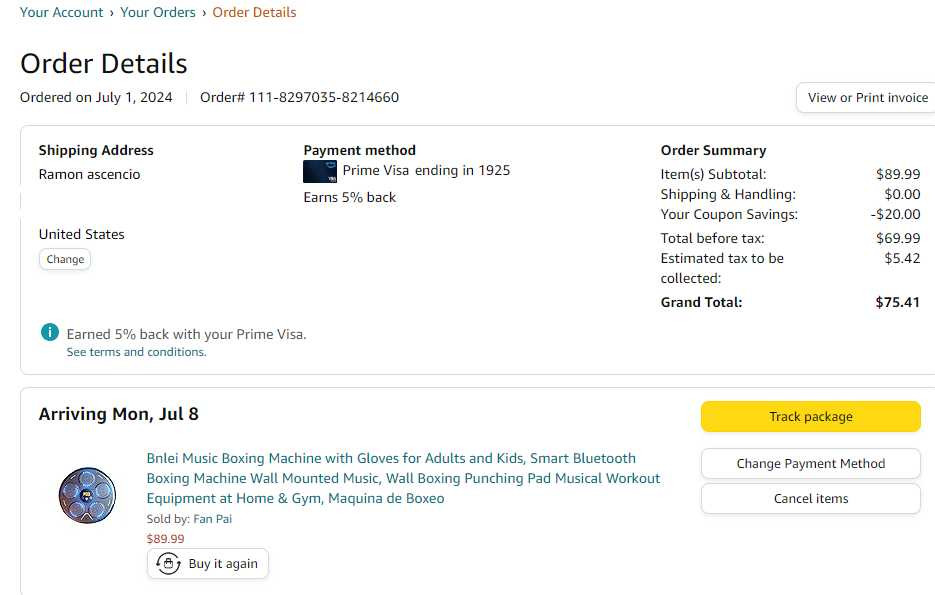Viewport: 935px width, 595px height.
Task: Click the Buy it again button
Action: coord(208,563)
